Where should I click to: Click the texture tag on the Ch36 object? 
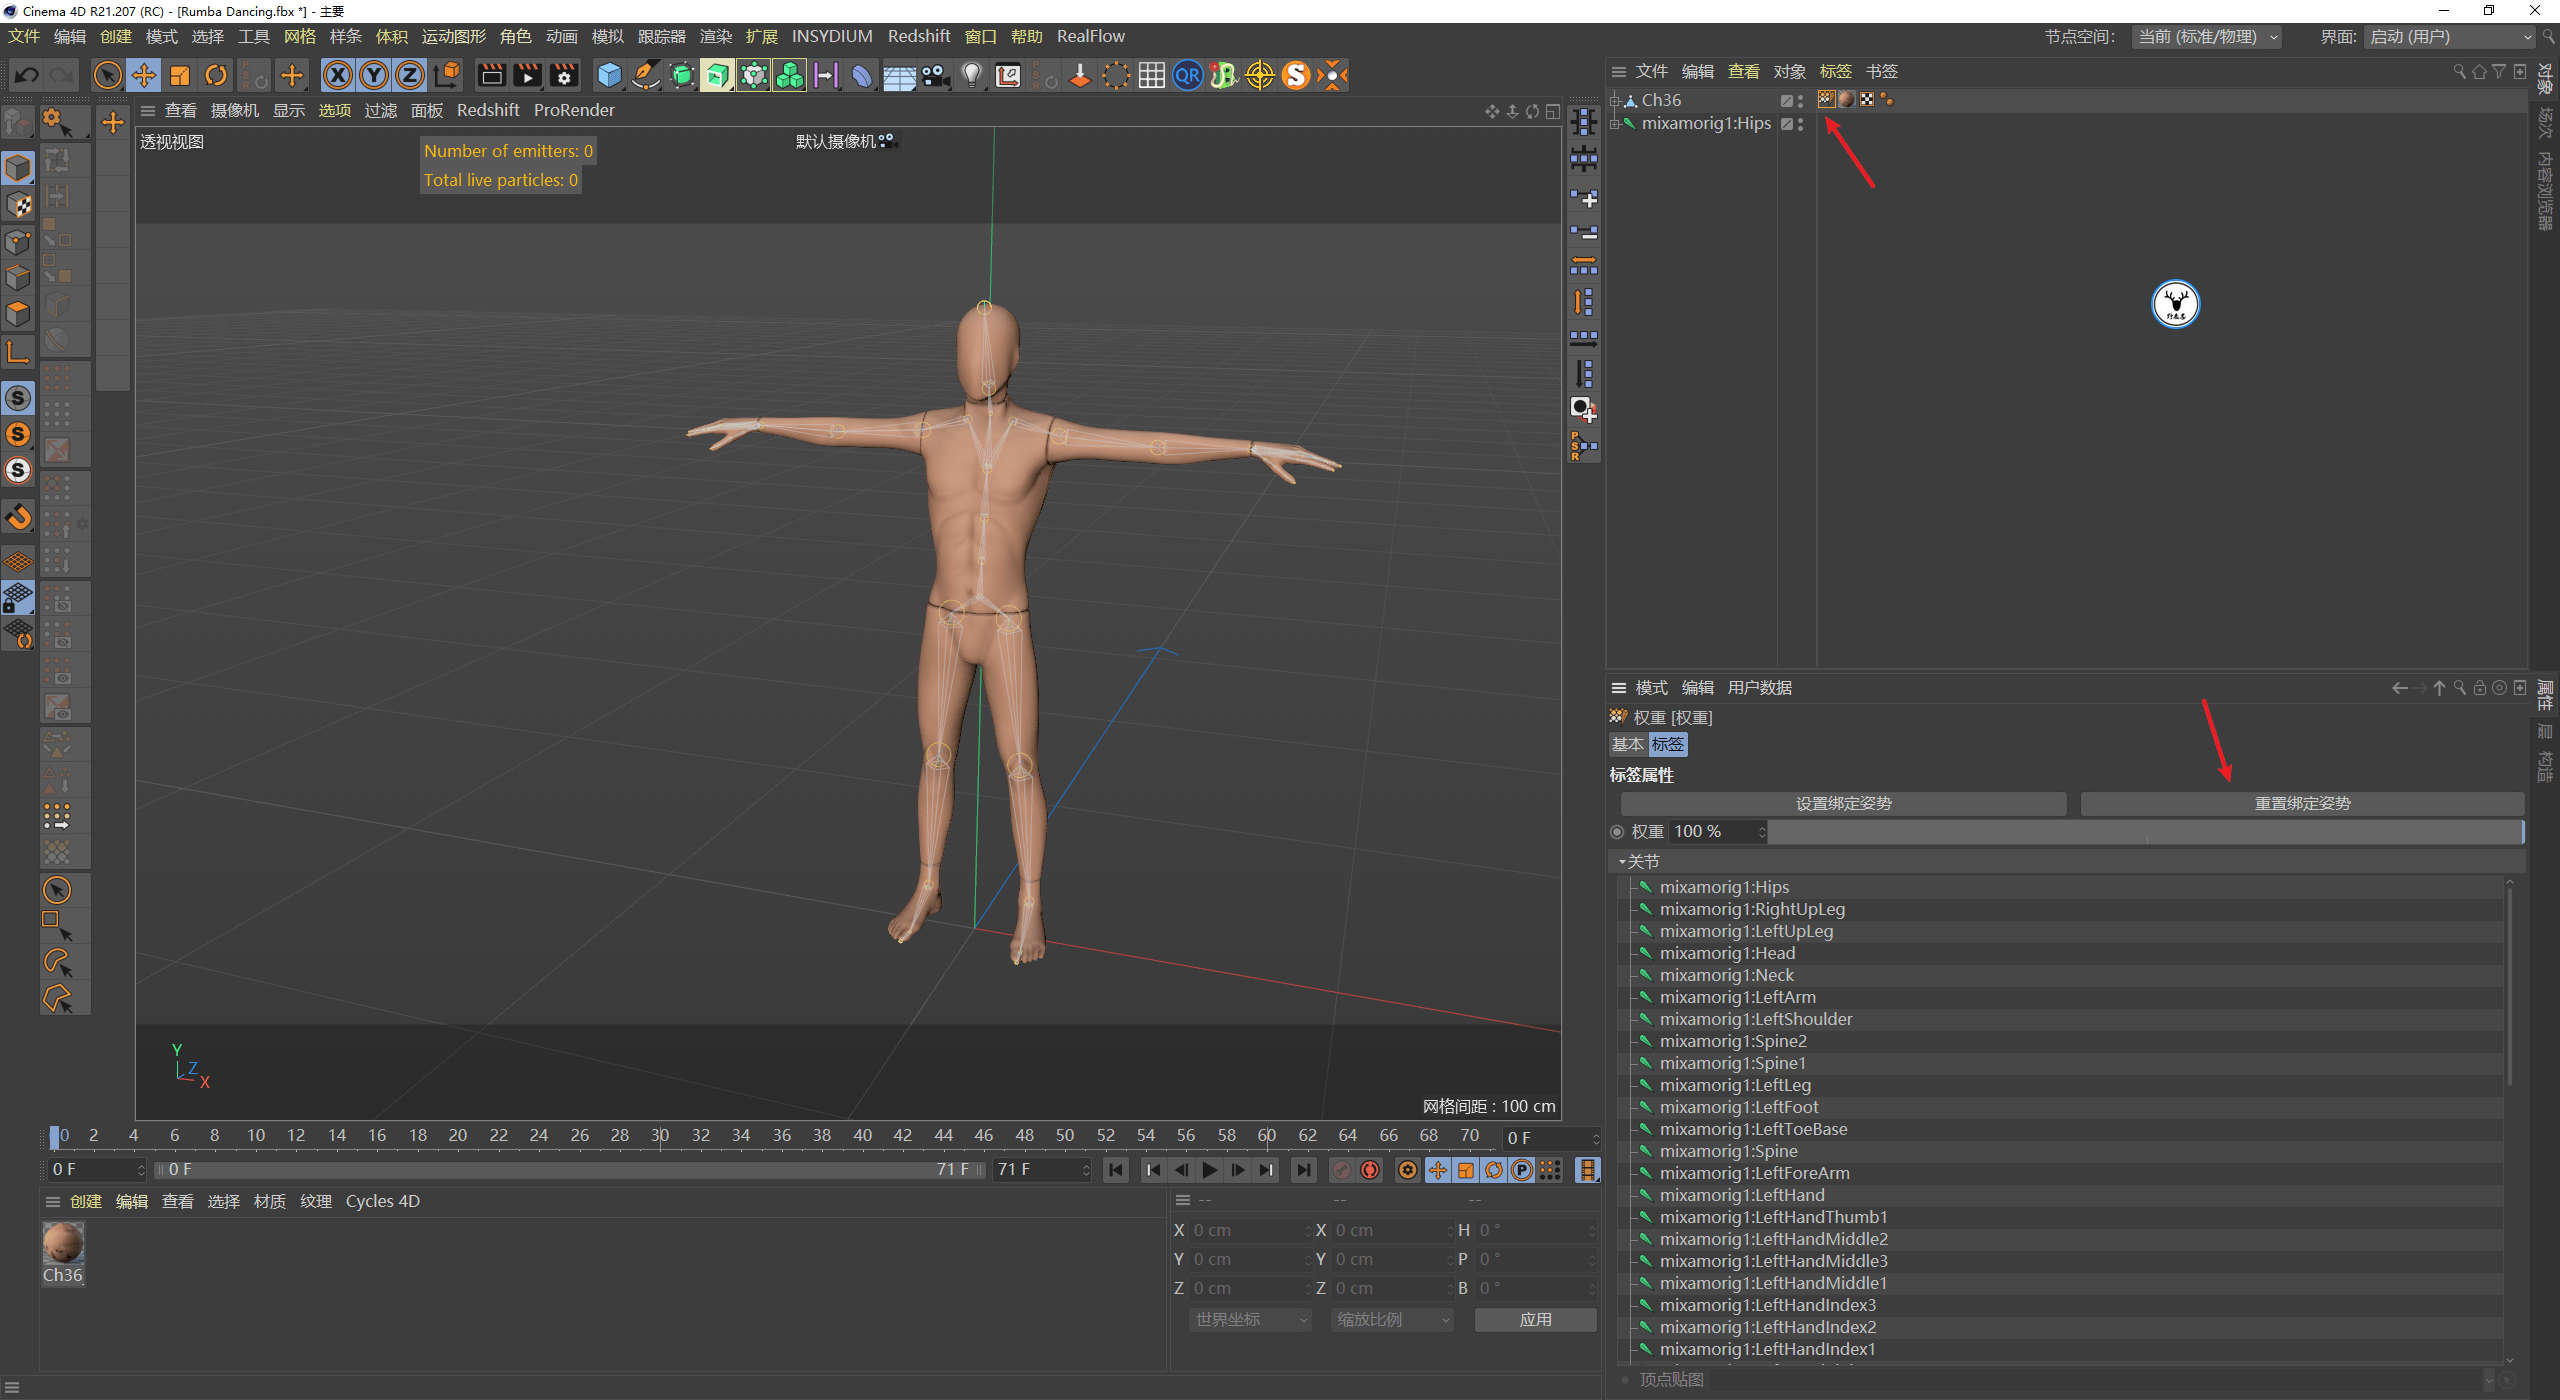point(1845,99)
